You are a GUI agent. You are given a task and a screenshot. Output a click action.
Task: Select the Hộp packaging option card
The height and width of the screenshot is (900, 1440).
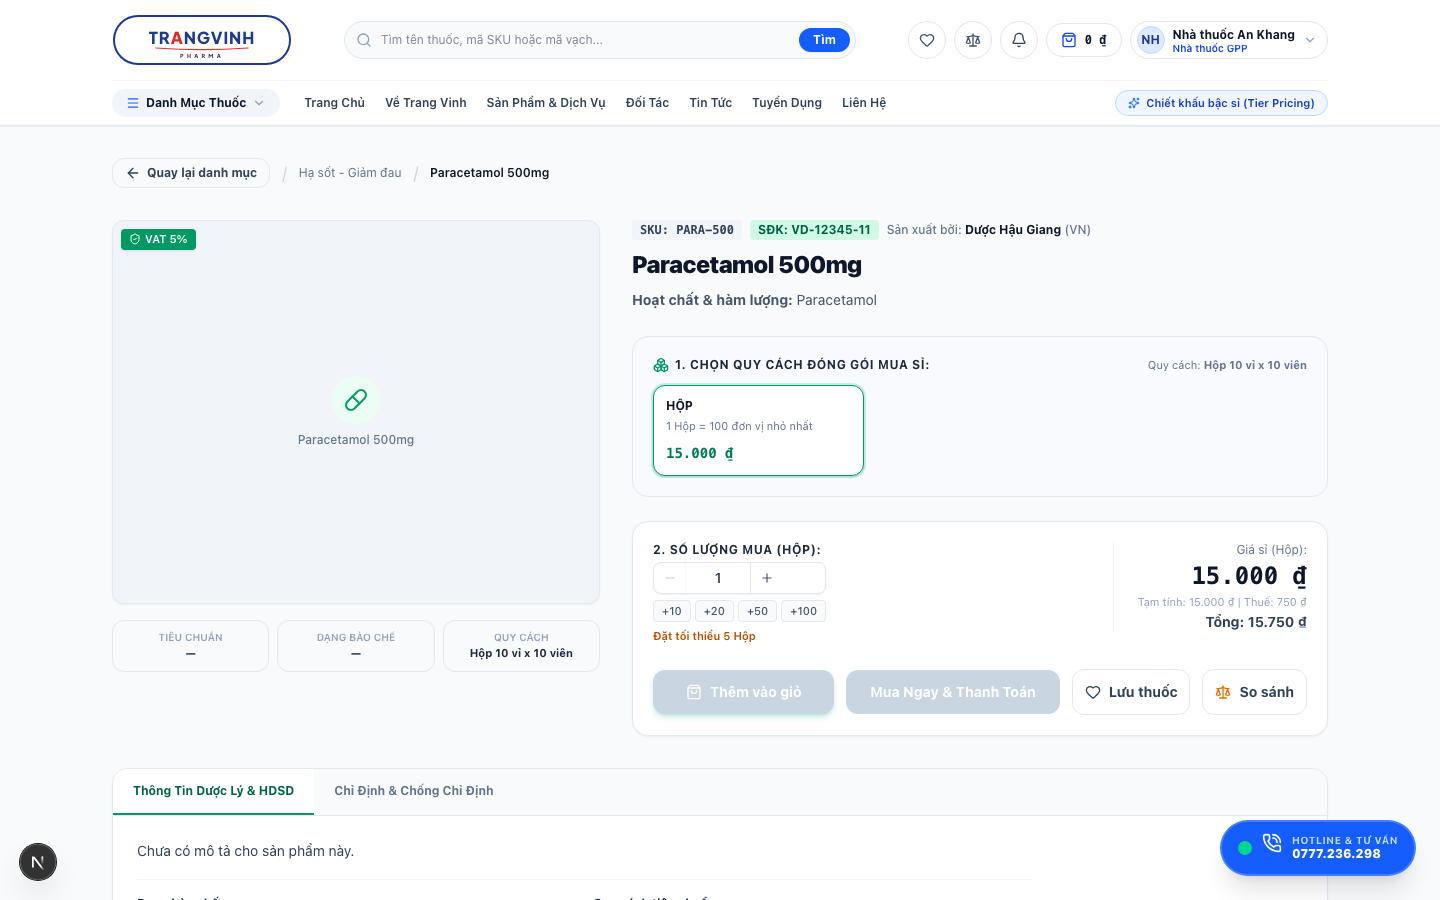pyautogui.click(x=758, y=430)
